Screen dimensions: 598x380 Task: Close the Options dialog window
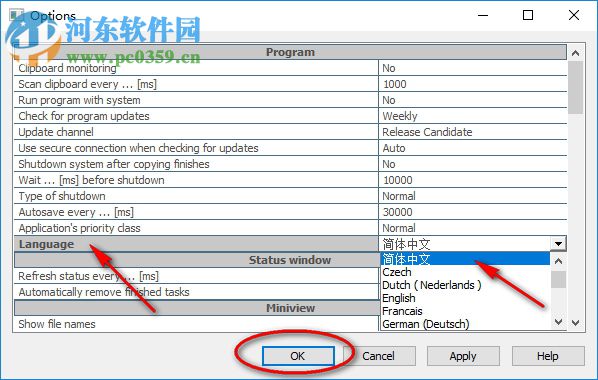(574, 15)
